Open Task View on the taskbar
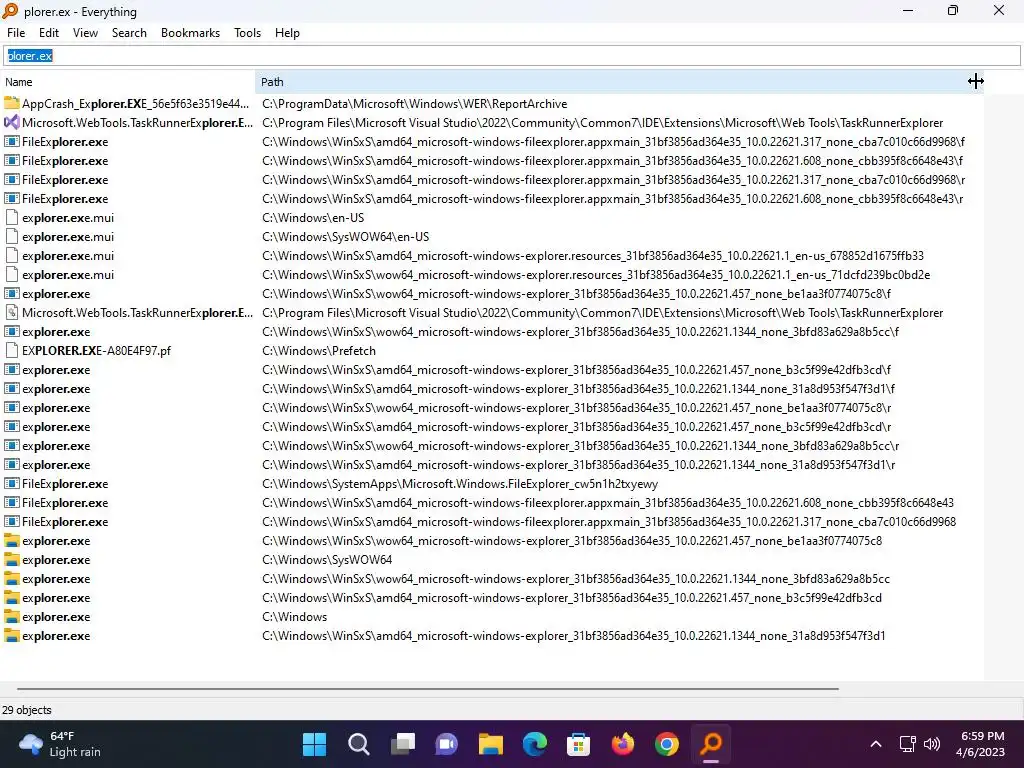1024x768 pixels. click(x=402, y=744)
